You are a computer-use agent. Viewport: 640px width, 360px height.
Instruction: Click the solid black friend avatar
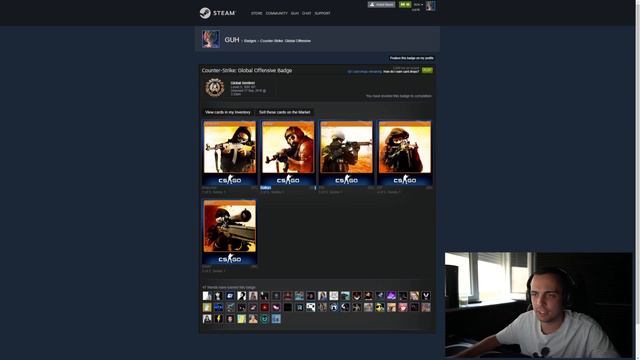click(x=288, y=307)
